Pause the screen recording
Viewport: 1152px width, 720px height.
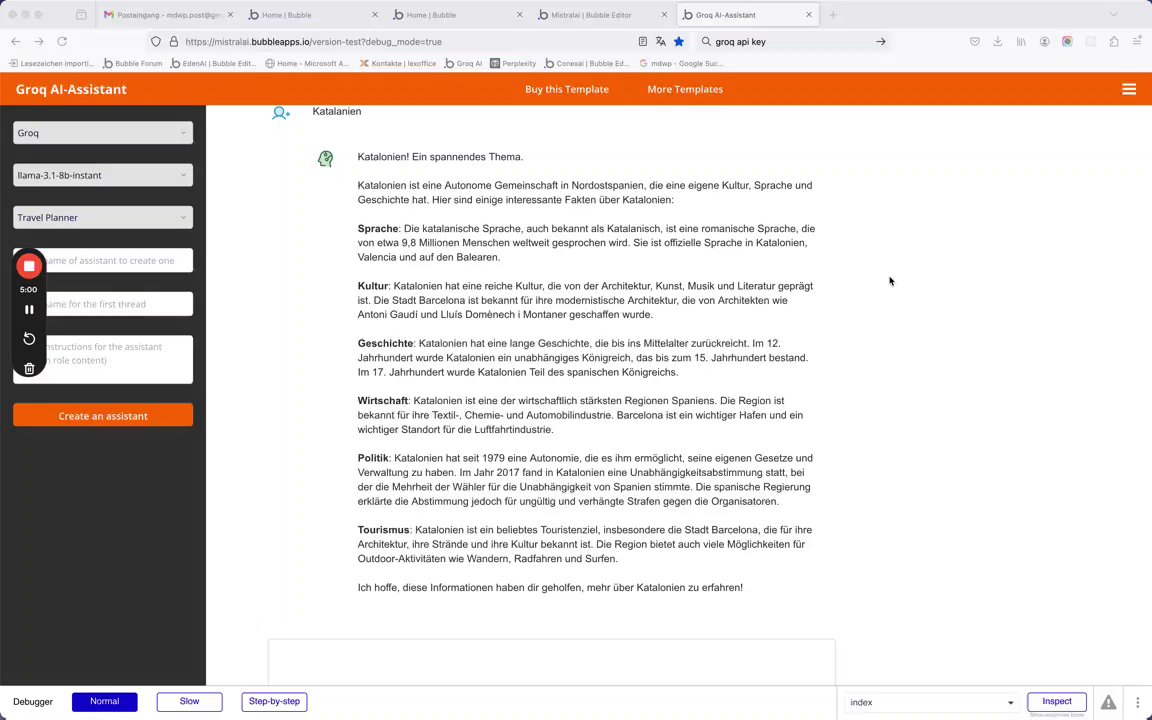pos(29,310)
